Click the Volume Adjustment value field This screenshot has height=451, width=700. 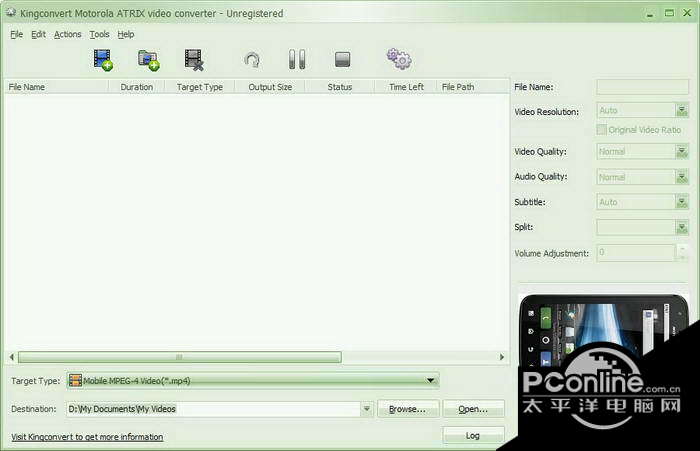tap(636, 253)
